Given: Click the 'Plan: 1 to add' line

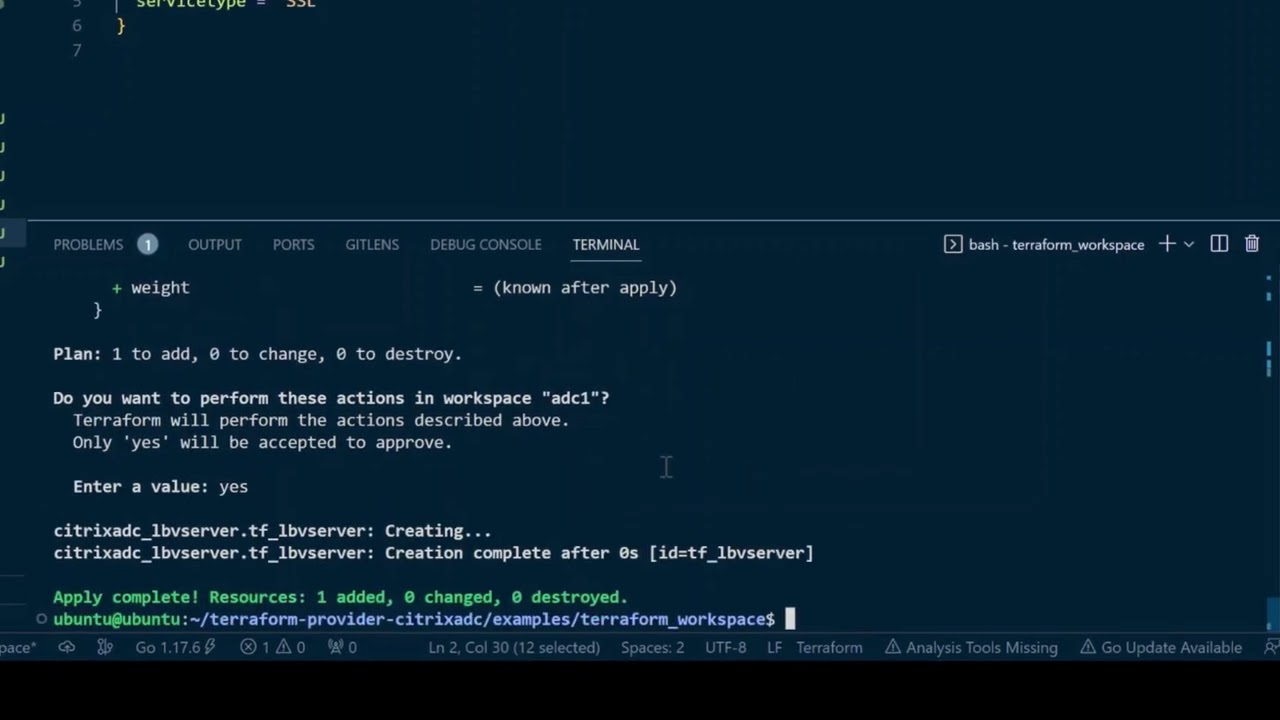Looking at the screenshot, I should click(x=257, y=354).
